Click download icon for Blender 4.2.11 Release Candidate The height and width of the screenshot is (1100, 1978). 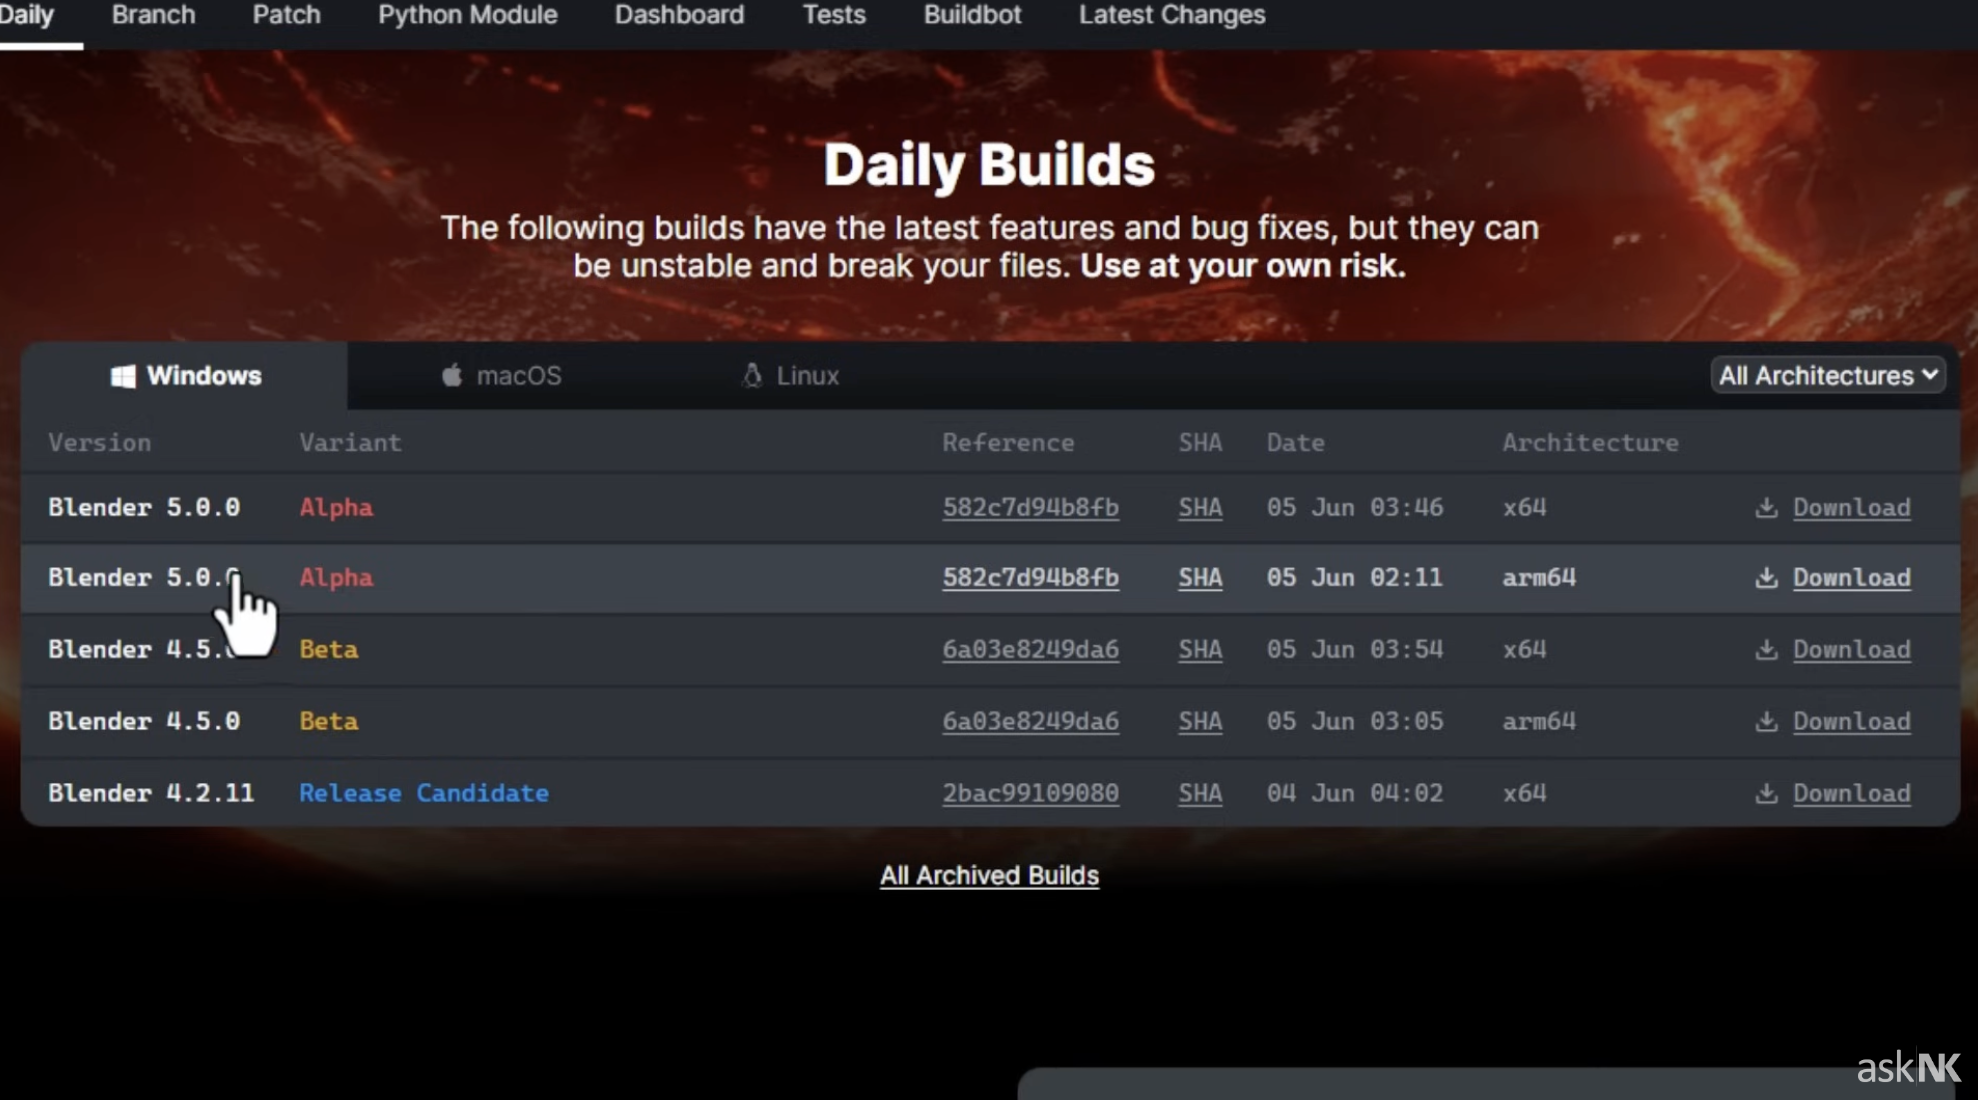coord(1766,794)
